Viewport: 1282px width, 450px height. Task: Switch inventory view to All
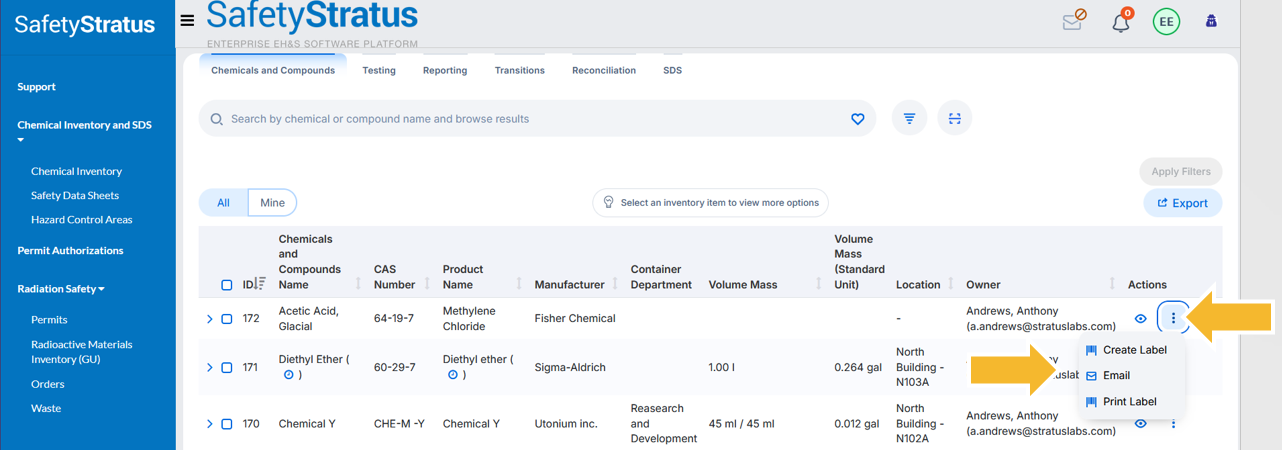223,203
